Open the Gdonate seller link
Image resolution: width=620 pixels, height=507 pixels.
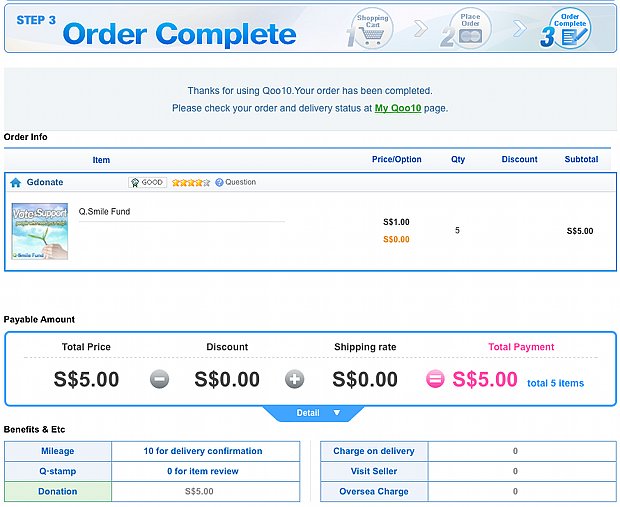45,182
